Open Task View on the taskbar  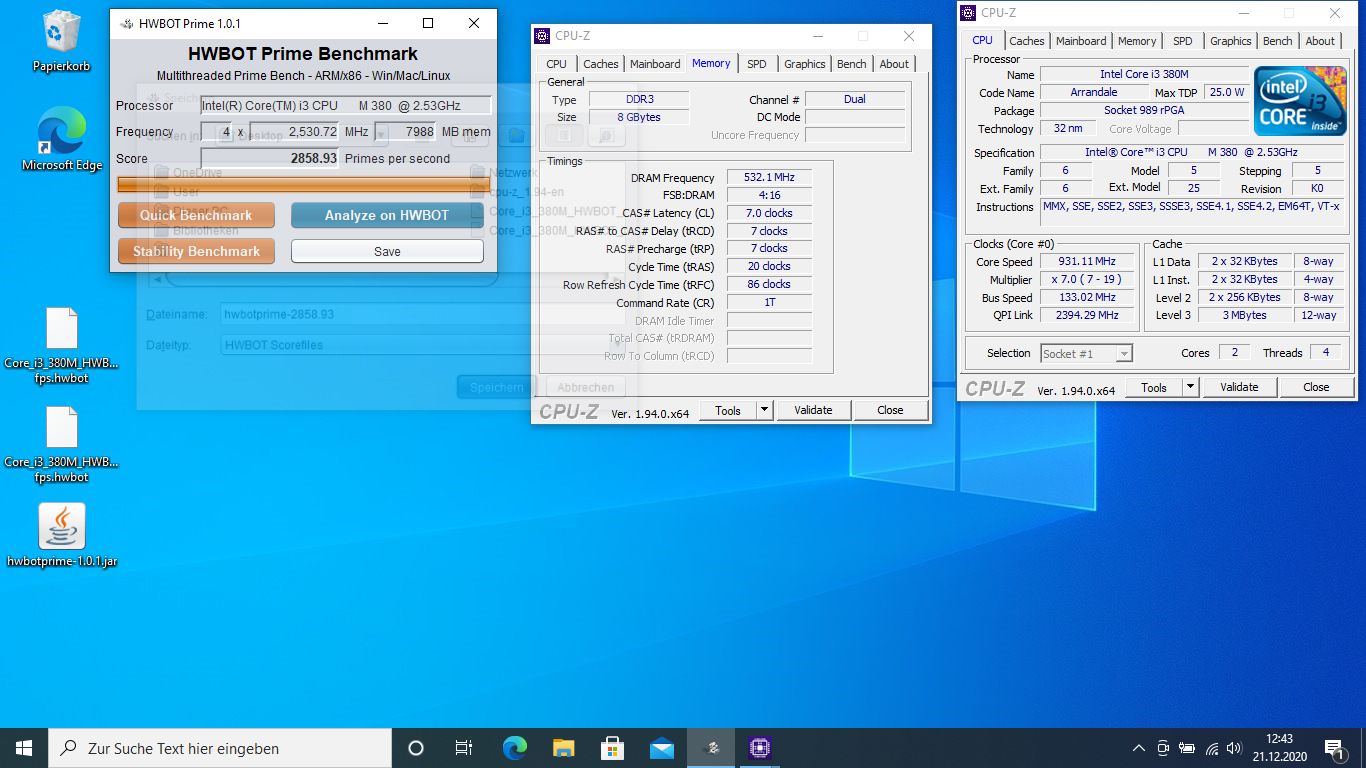(x=464, y=748)
